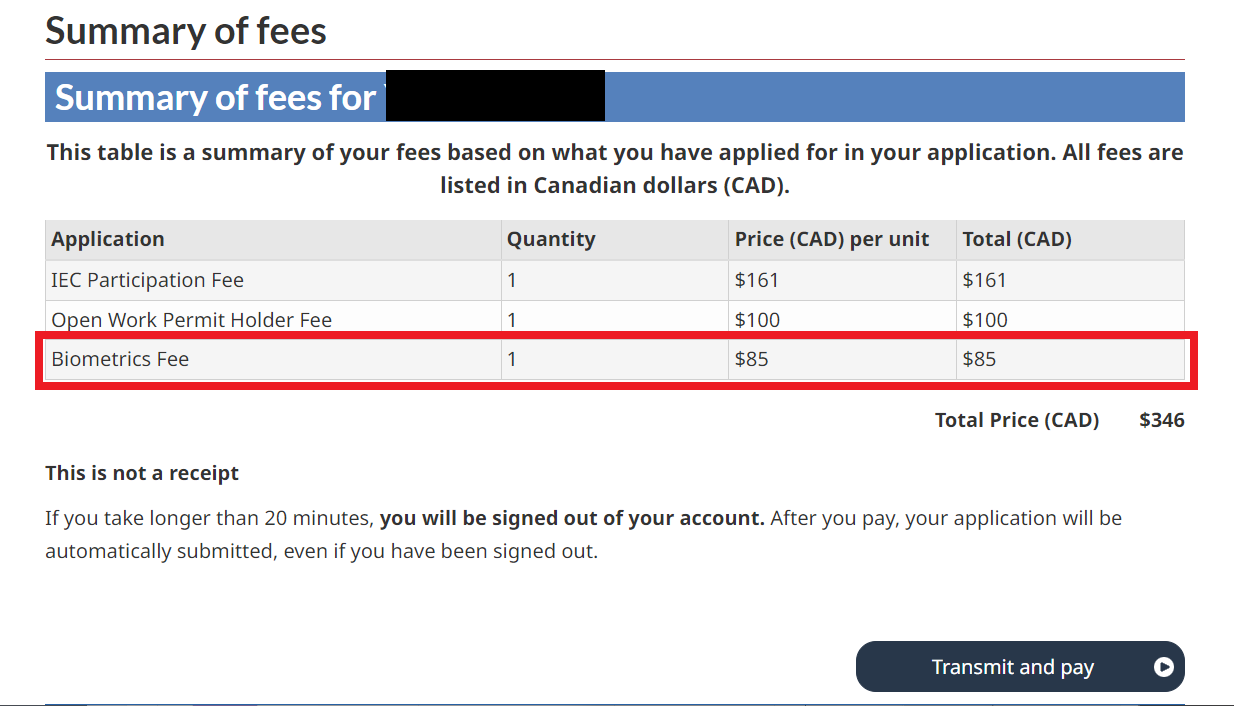The width and height of the screenshot is (1234, 706).
Task: Click the $100 total cell for work permit
Action: (1070, 320)
